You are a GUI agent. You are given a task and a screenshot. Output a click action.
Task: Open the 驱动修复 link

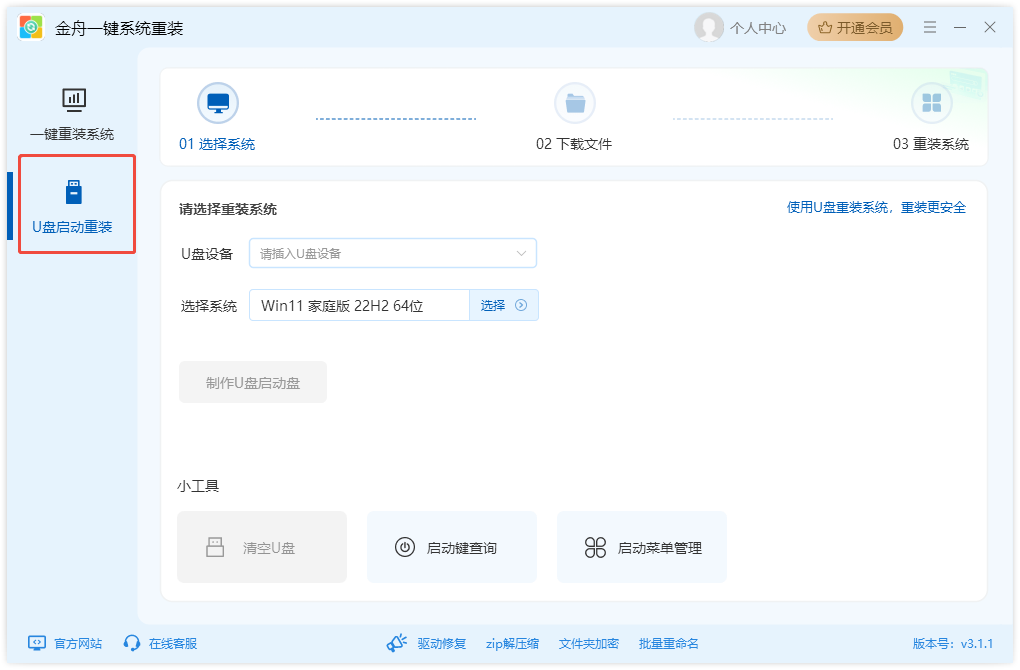point(442,644)
